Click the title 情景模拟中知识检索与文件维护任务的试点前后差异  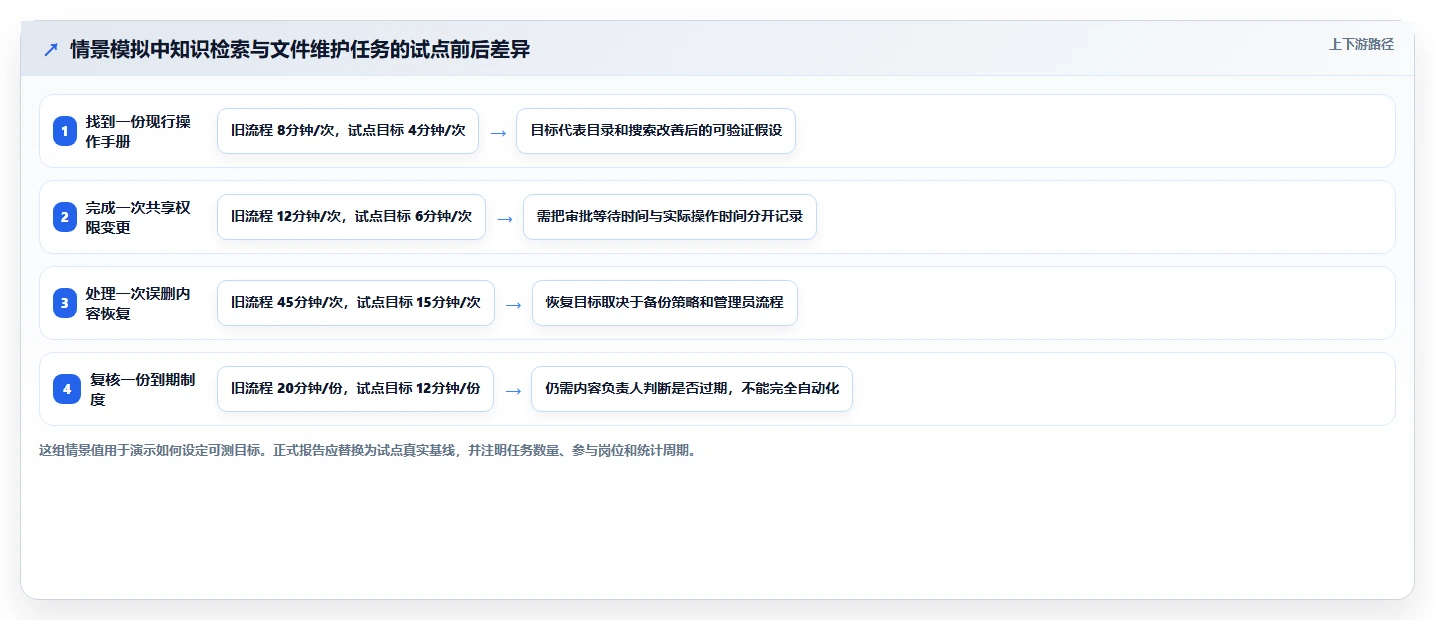[300, 50]
